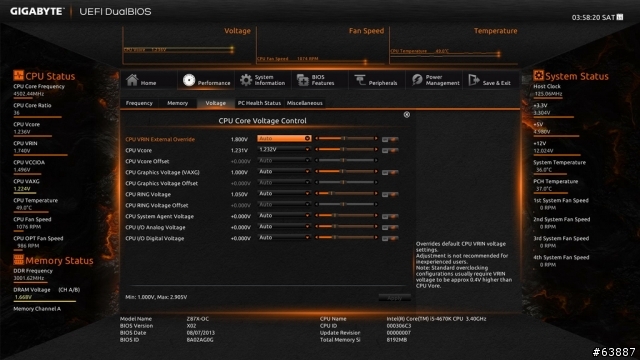The height and width of the screenshot is (360, 640).
Task: Decrease CPU I/O Analog Voltage with left arrow
Action: pos(316,227)
